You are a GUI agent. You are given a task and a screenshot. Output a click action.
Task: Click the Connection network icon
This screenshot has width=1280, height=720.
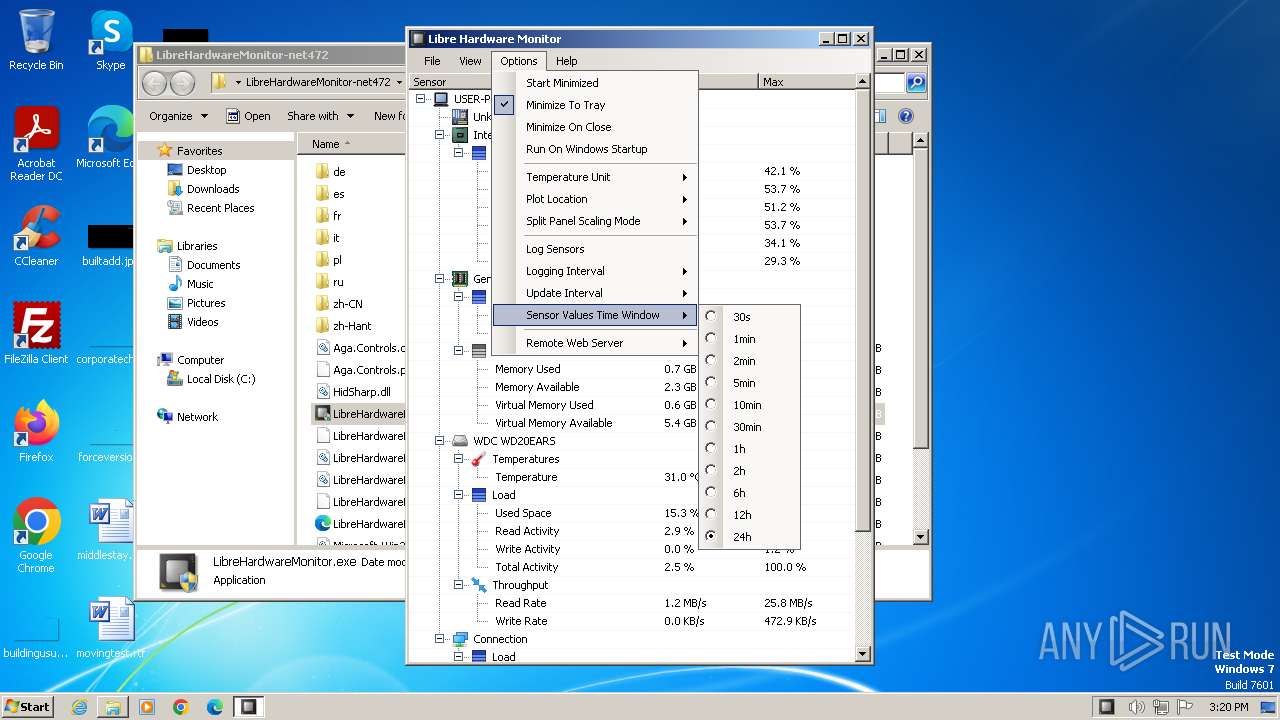(x=459, y=639)
